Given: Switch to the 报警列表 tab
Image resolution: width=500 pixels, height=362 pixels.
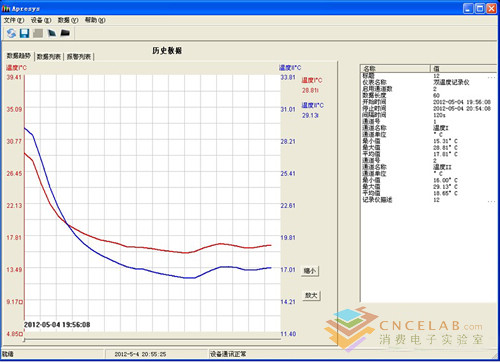Looking at the screenshot, I should pyautogui.click(x=79, y=57).
